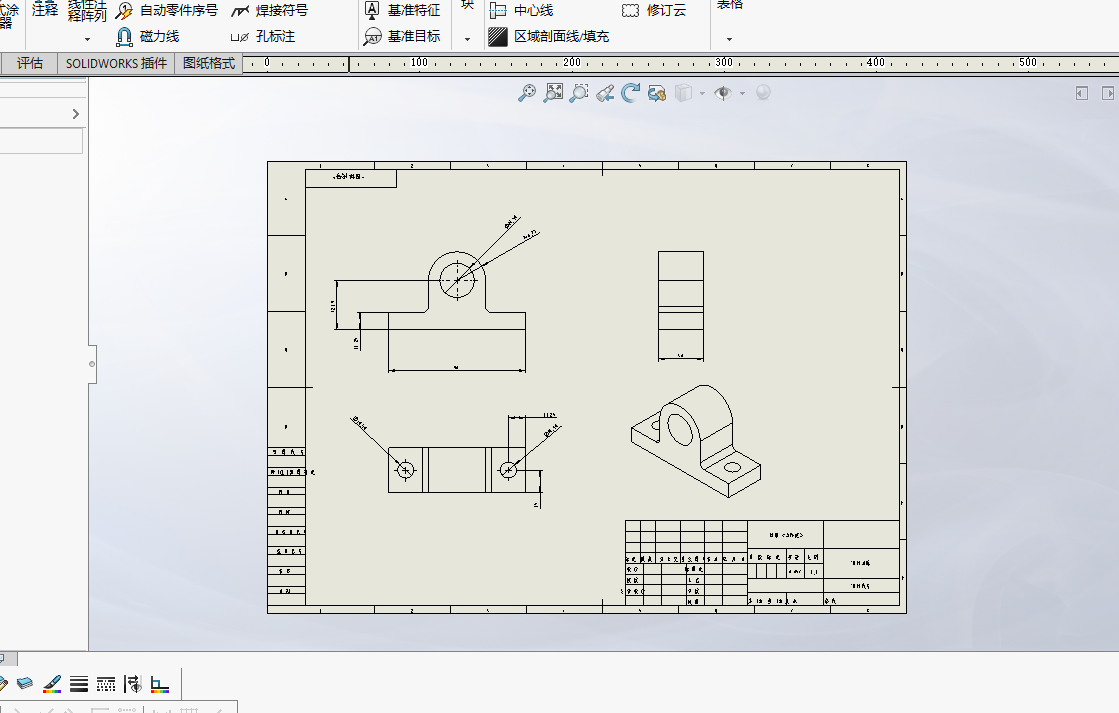Image resolution: width=1119 pixels, height=713 pixels.
Task: Select the isometric view of the bracket
Action: point(696,441)
